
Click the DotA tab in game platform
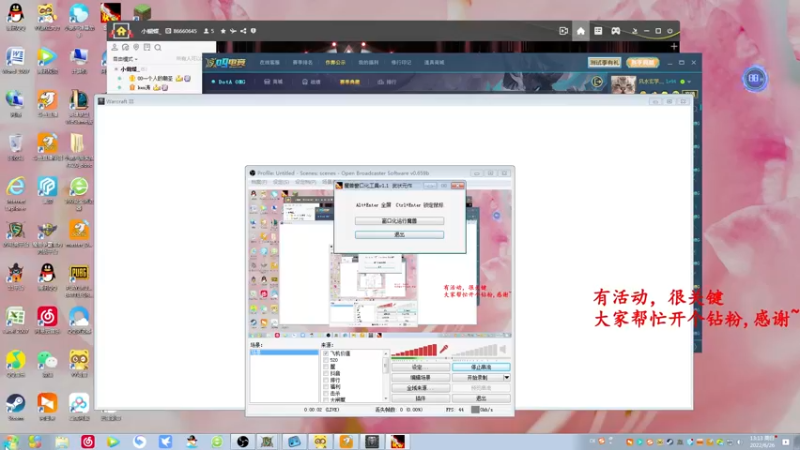(x=228, y=82)
